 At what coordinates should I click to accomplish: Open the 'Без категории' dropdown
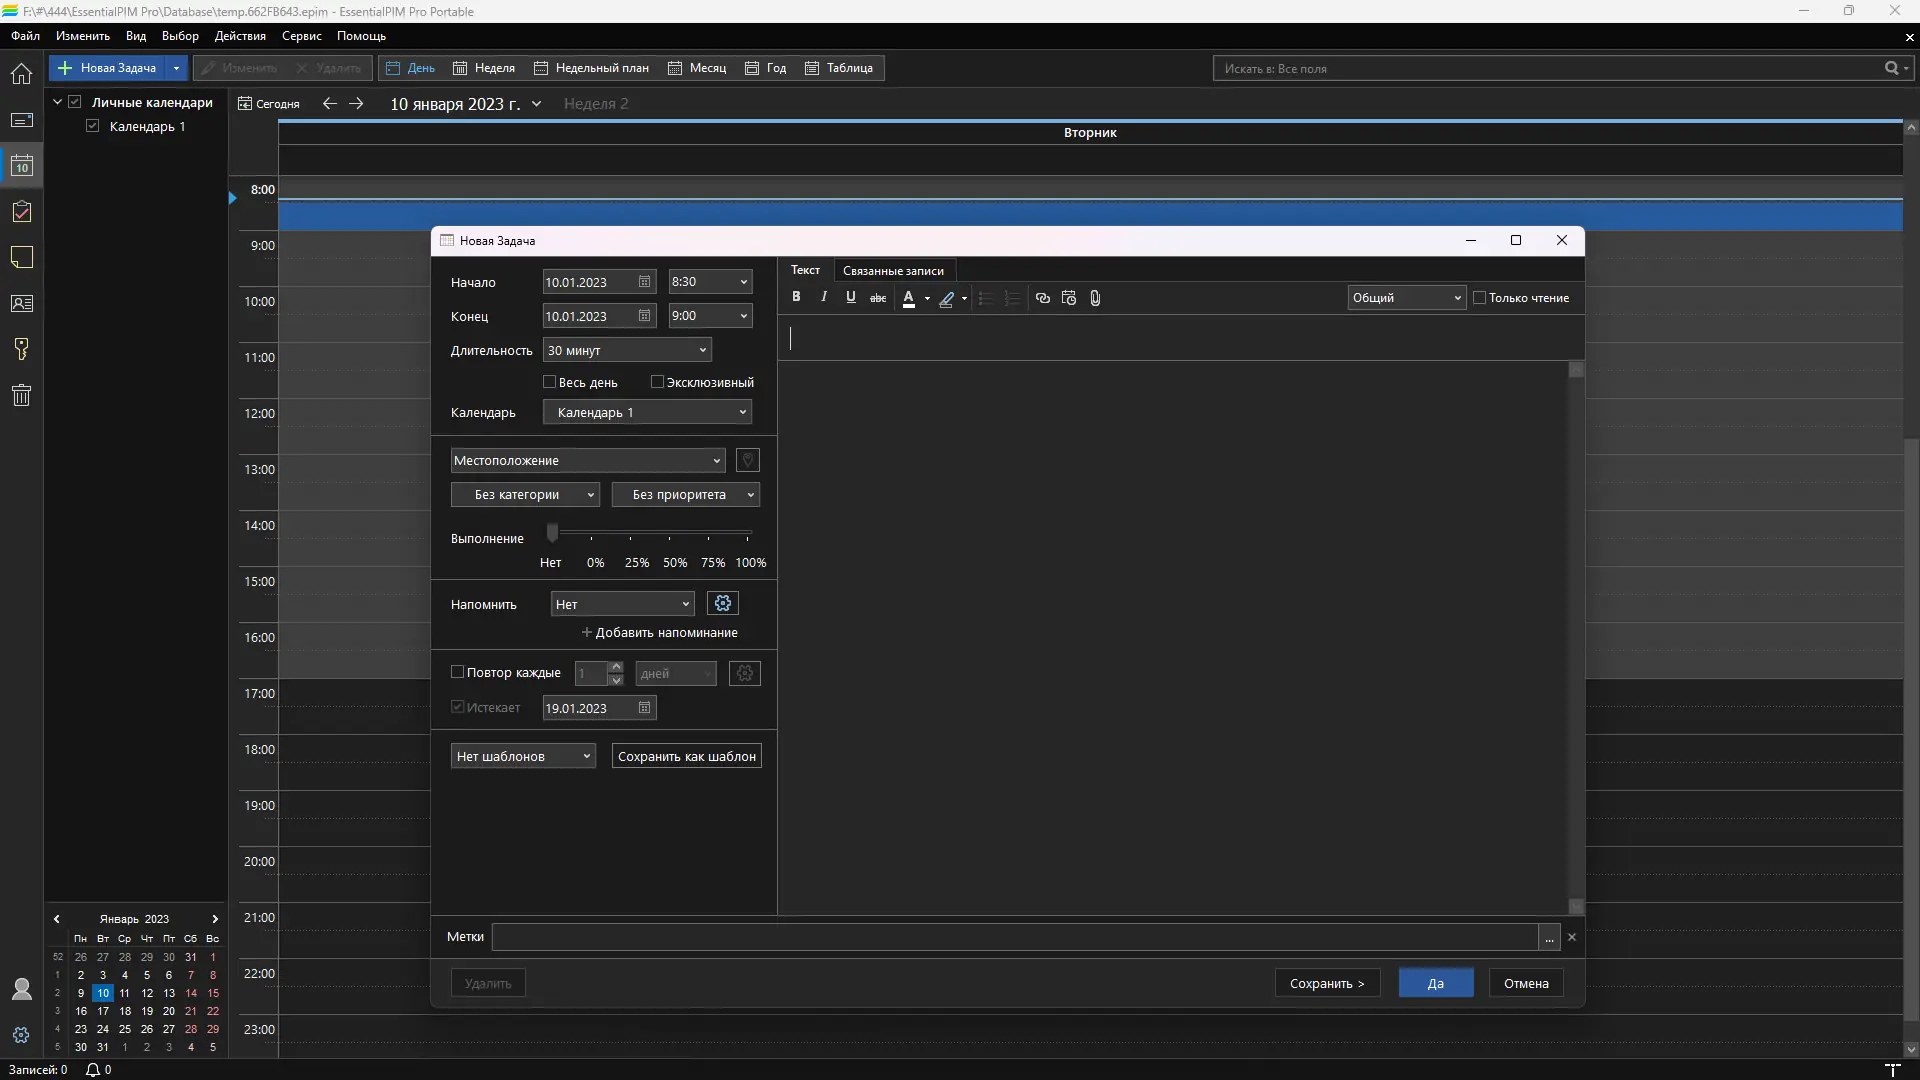tap(524, 495)
